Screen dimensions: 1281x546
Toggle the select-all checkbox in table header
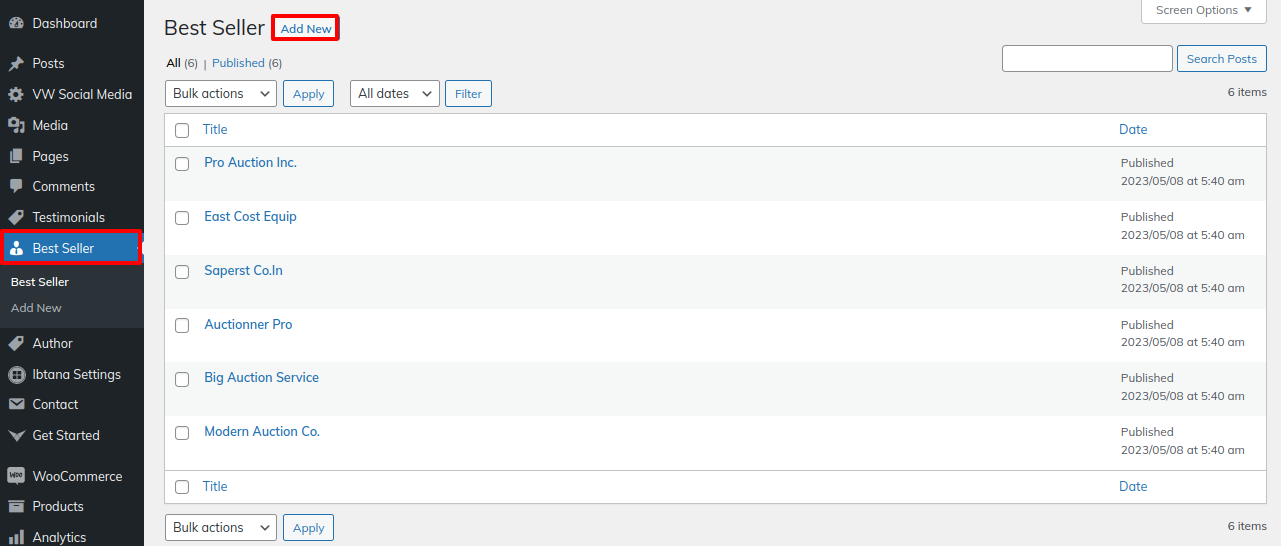click(x=182, y=130)
